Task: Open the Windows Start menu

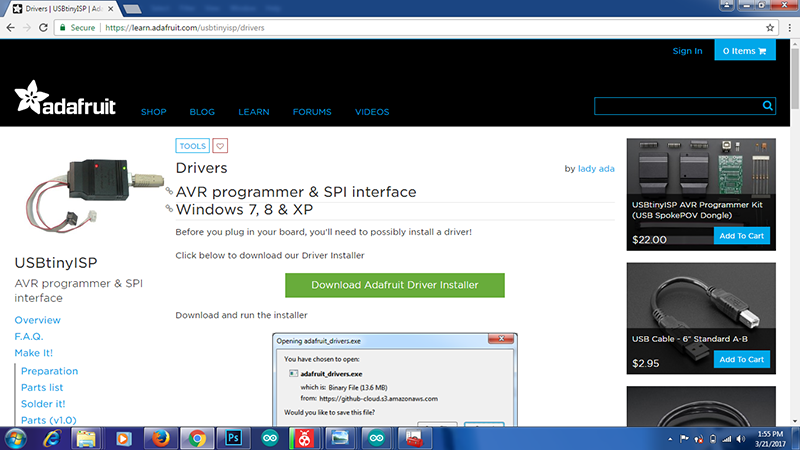Action: click(15, 439)
